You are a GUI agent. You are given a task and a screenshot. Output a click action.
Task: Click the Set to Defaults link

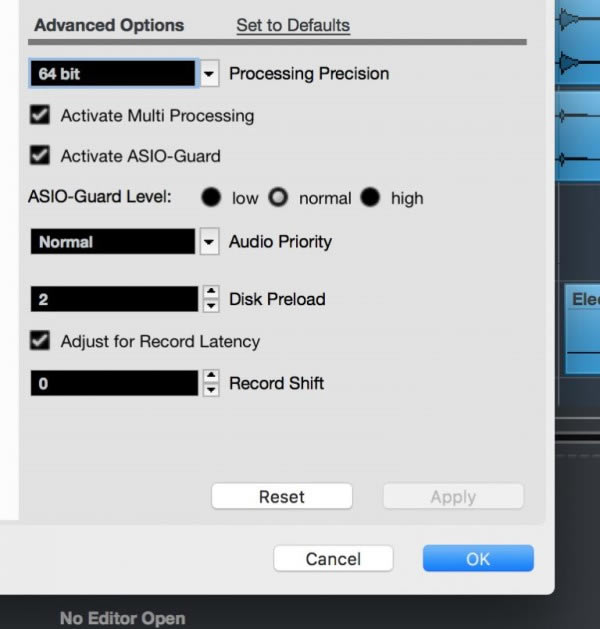coord(293,25)
